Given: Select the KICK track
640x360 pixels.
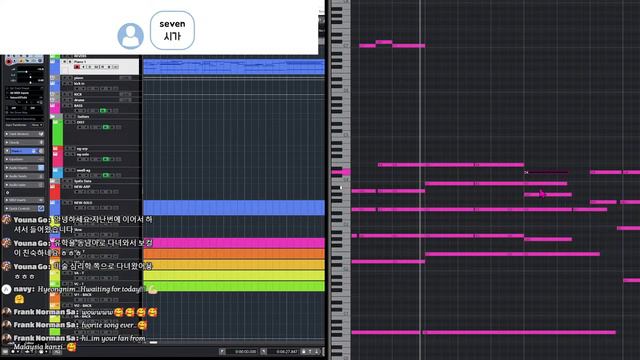Looking at the screenshot, I should [x=78, y=94].
